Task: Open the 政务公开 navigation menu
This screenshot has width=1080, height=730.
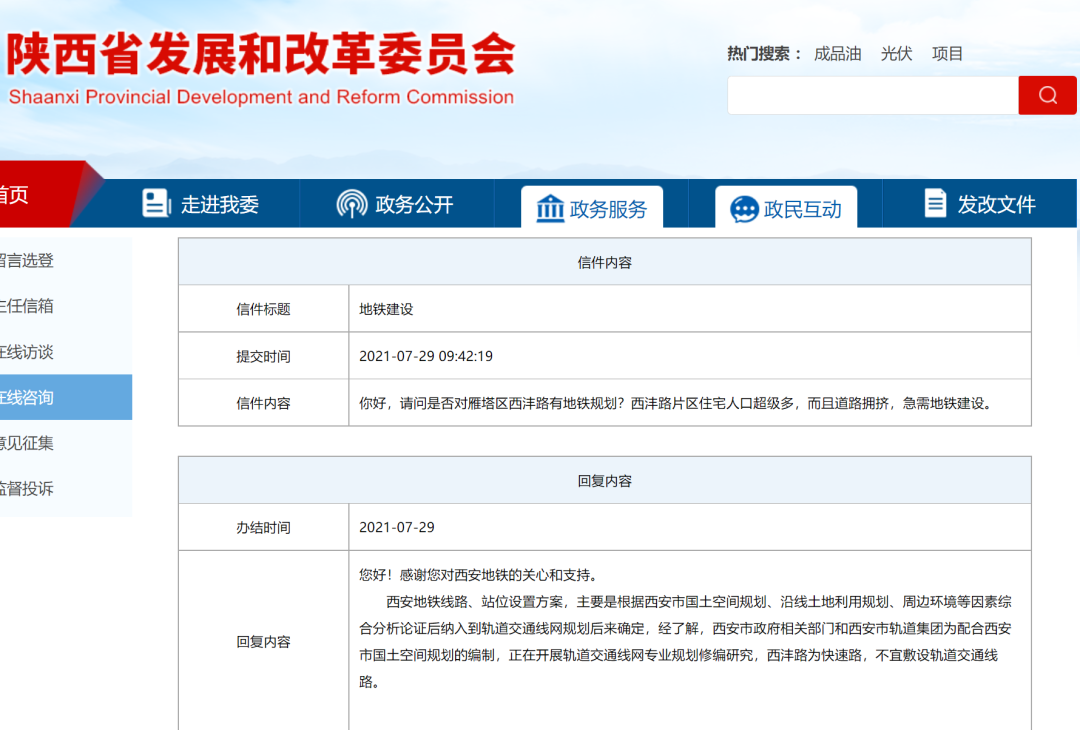Action: (414, 205)
